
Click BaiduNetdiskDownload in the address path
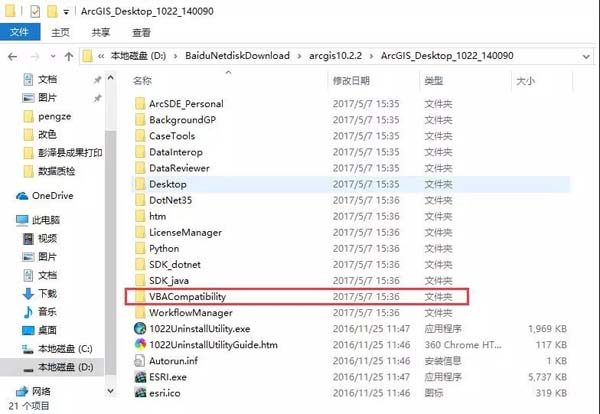click(x=237, y=56)
